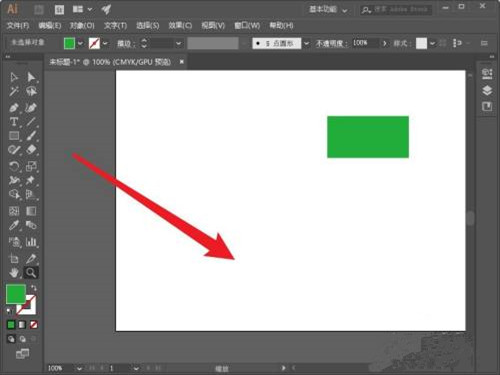Select the Selection tool
The width and height of the screenshot is (500, 375).
tap(14, 77)
